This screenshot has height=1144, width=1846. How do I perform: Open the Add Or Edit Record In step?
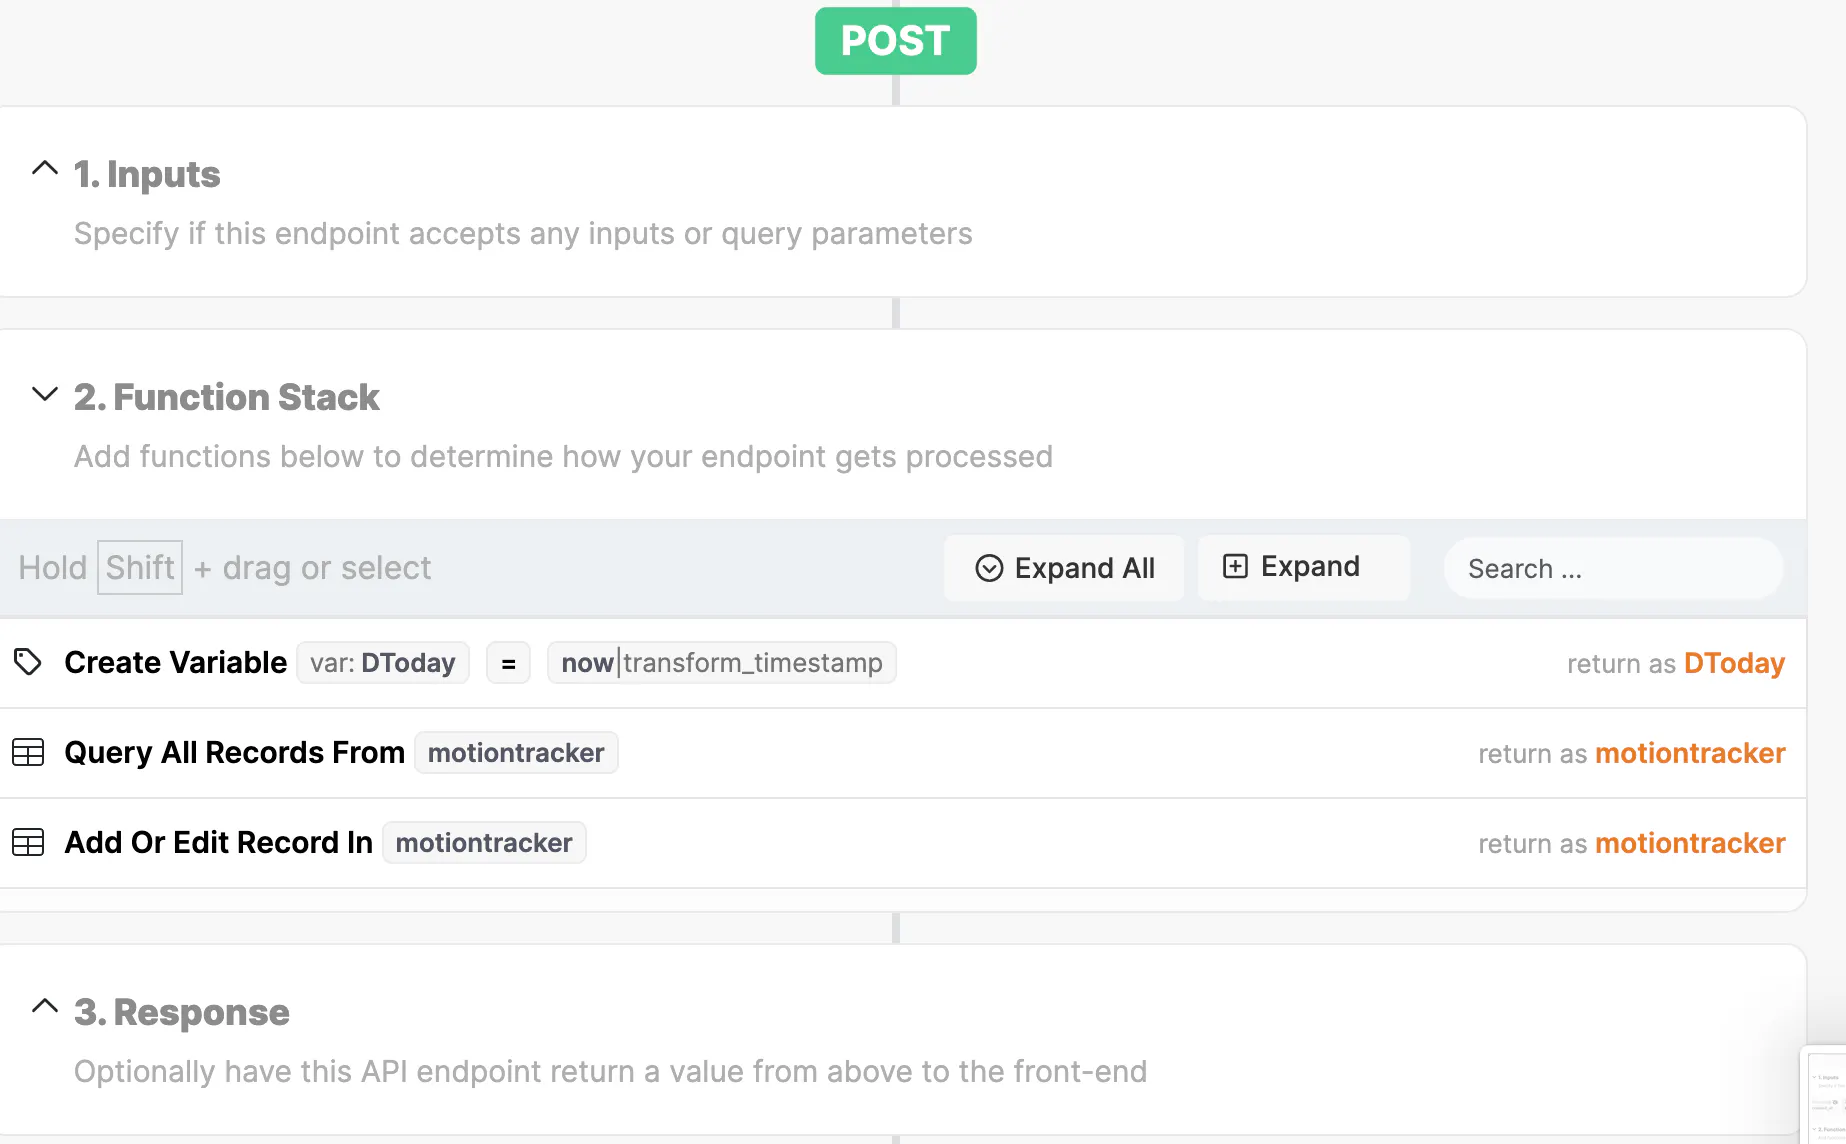[x=218, y=842]
